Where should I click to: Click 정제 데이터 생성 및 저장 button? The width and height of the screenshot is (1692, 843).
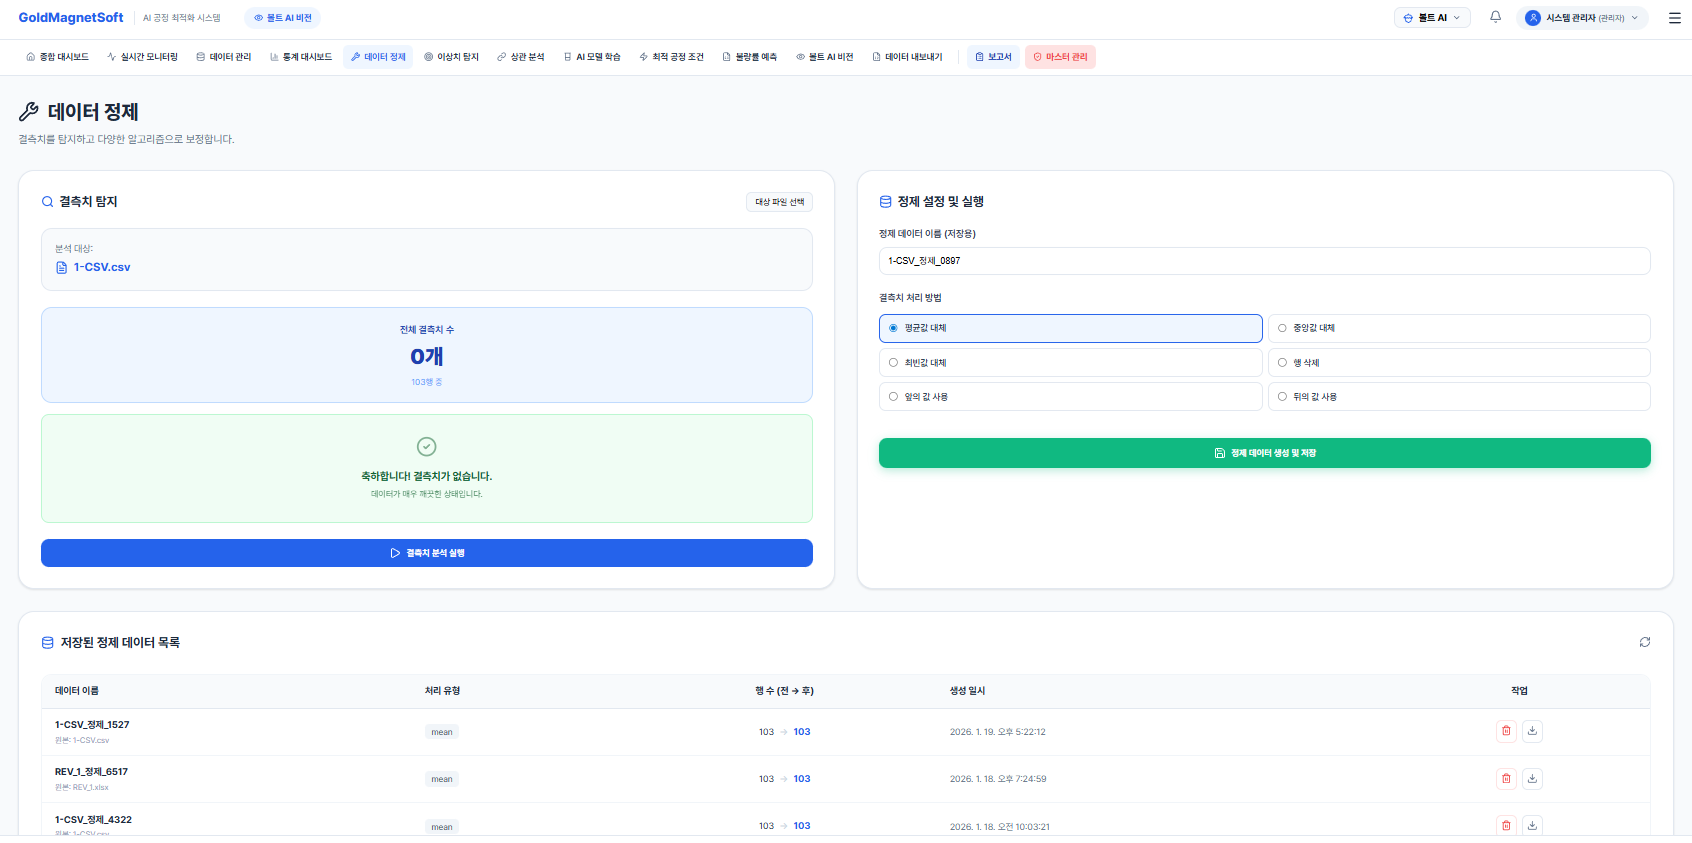click(1264, 453)
